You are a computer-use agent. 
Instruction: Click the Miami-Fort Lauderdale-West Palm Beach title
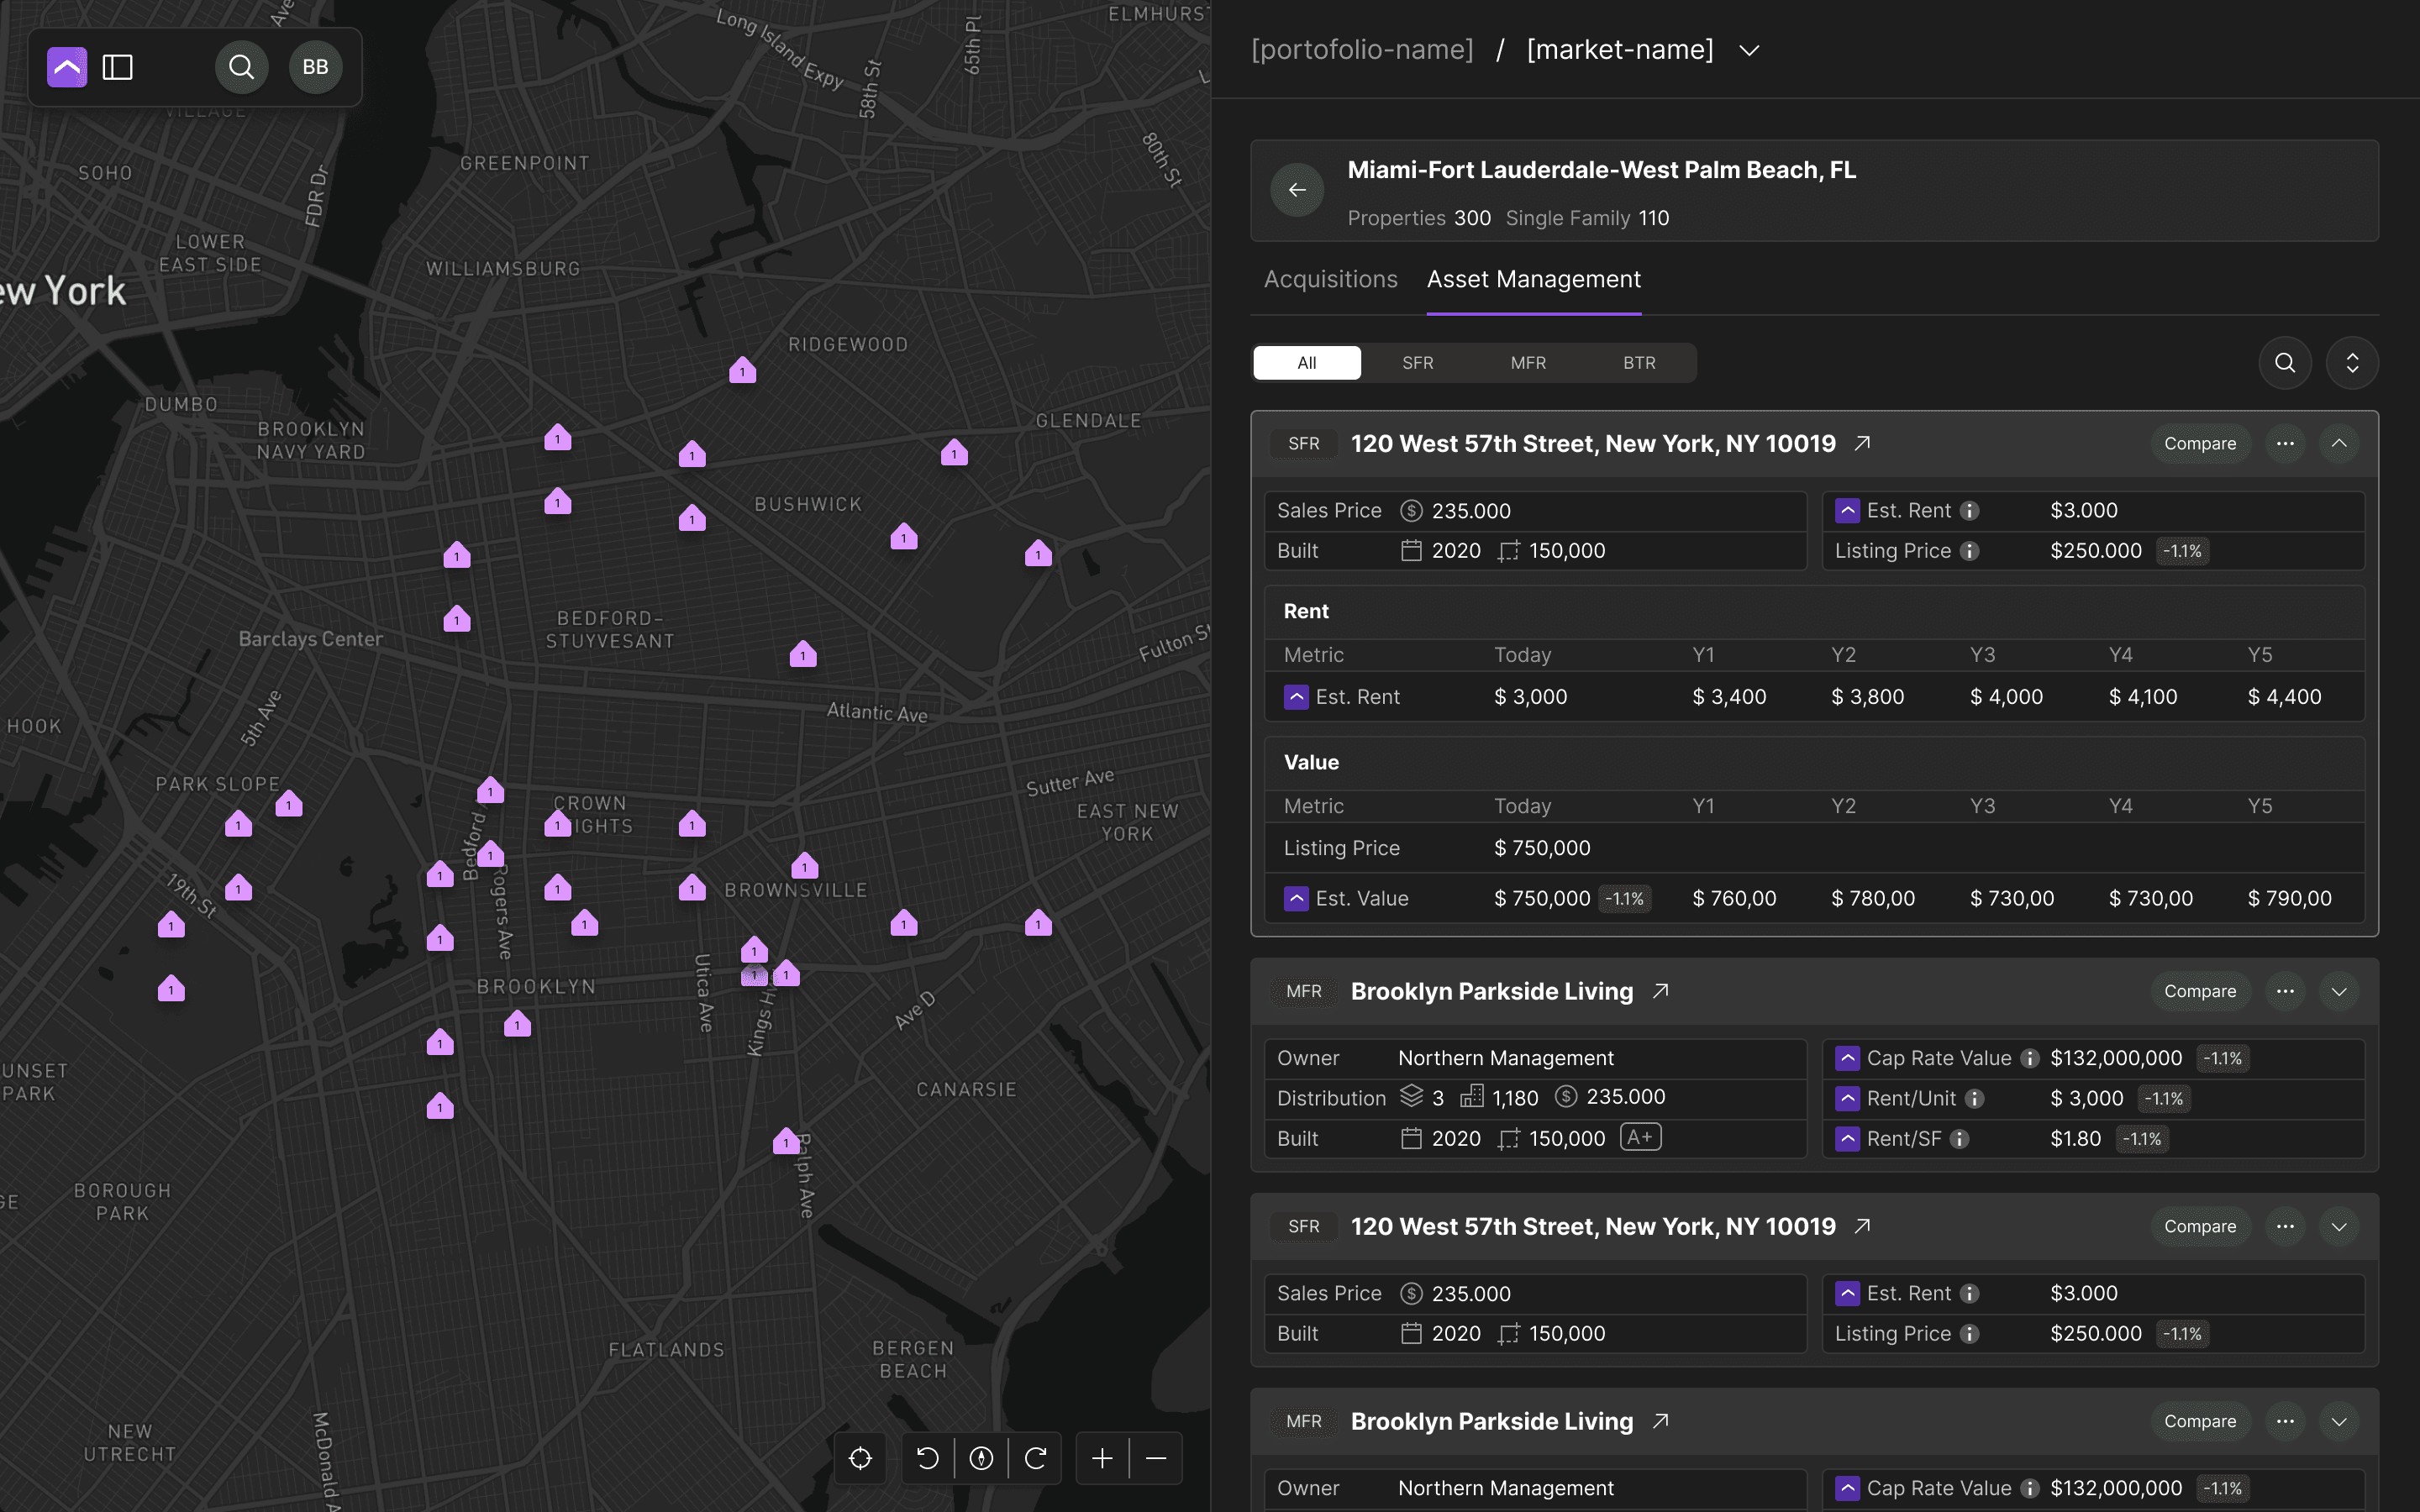click(1602, 170)
